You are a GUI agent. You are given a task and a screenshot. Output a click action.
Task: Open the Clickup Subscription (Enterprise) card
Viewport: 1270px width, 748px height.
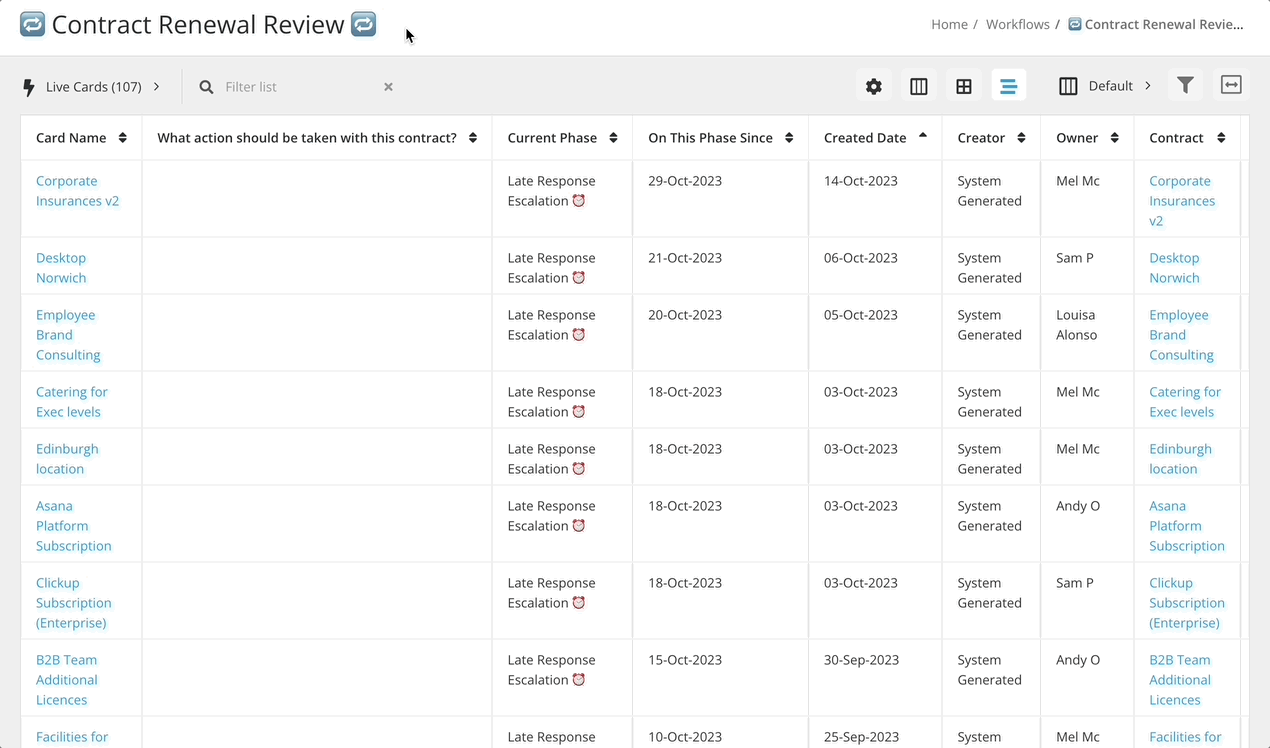[73, 602]
